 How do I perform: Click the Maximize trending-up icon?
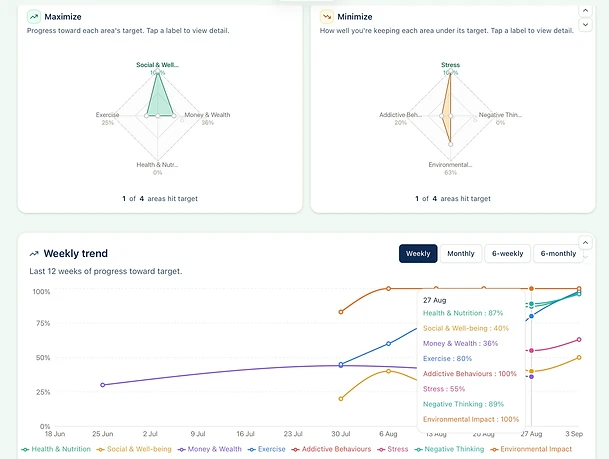34,17
